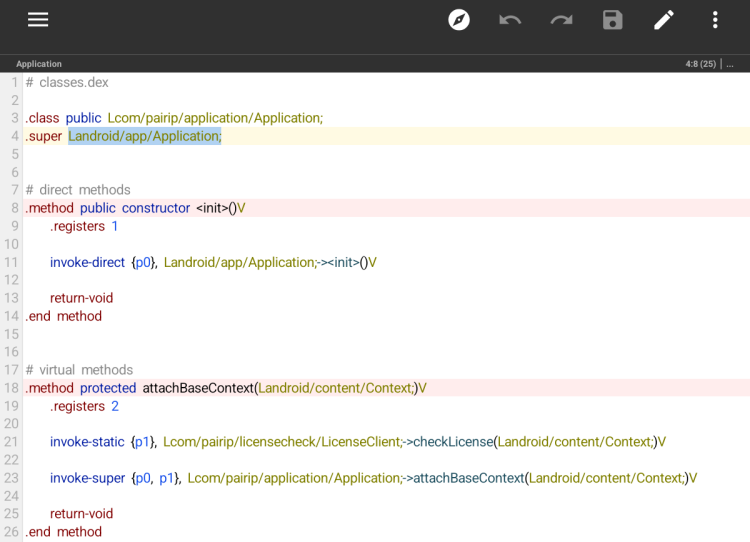The image size is (750, 542).
Task: Click 'invoke-static' instruction
Action: (x=87, y=442)
